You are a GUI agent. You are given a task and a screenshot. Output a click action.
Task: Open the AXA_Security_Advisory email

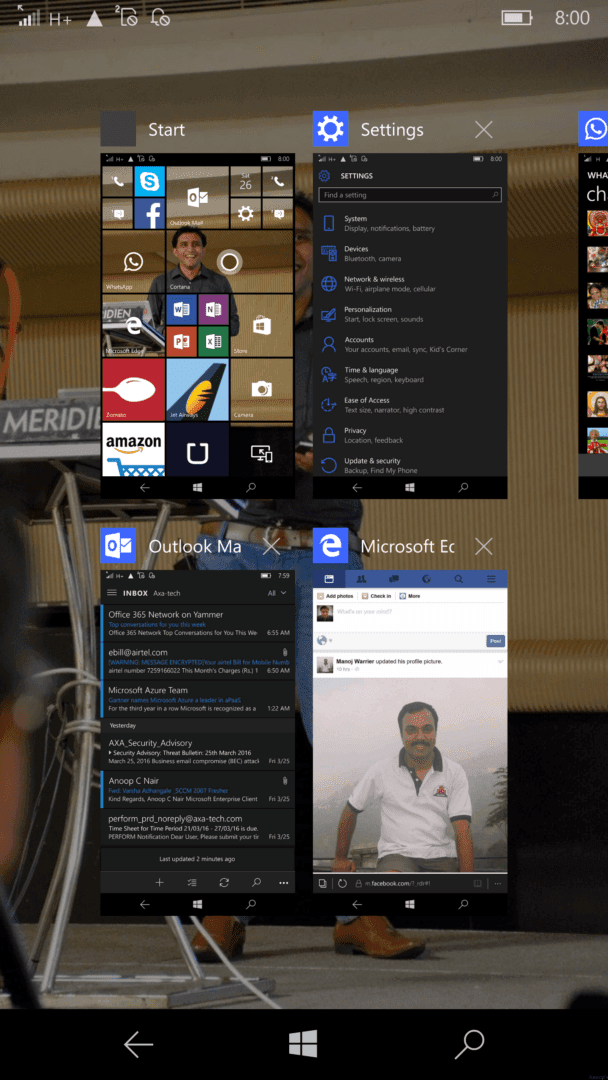coord(198,751)
